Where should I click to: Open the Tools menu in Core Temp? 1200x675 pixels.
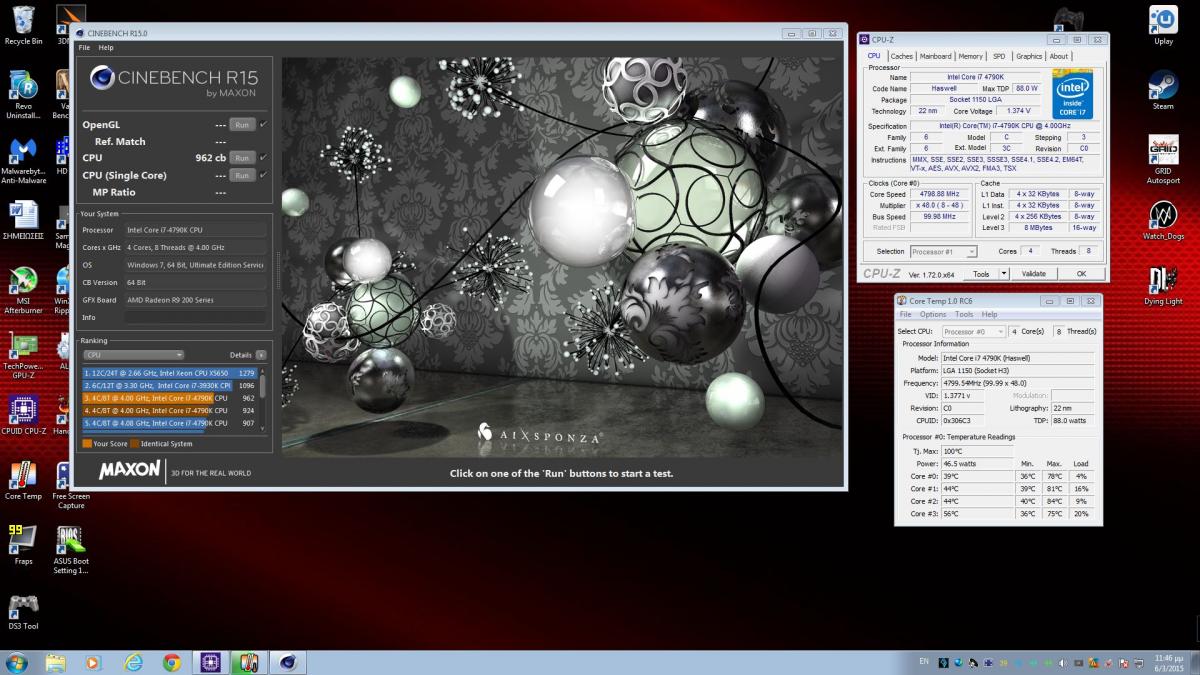tap(964, 314)
